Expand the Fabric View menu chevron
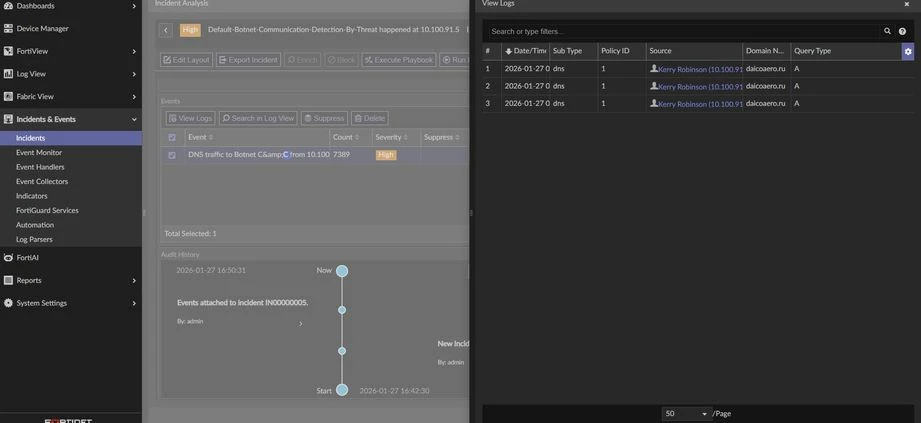This screenshot has width=921, height=423. pos(134,96)
